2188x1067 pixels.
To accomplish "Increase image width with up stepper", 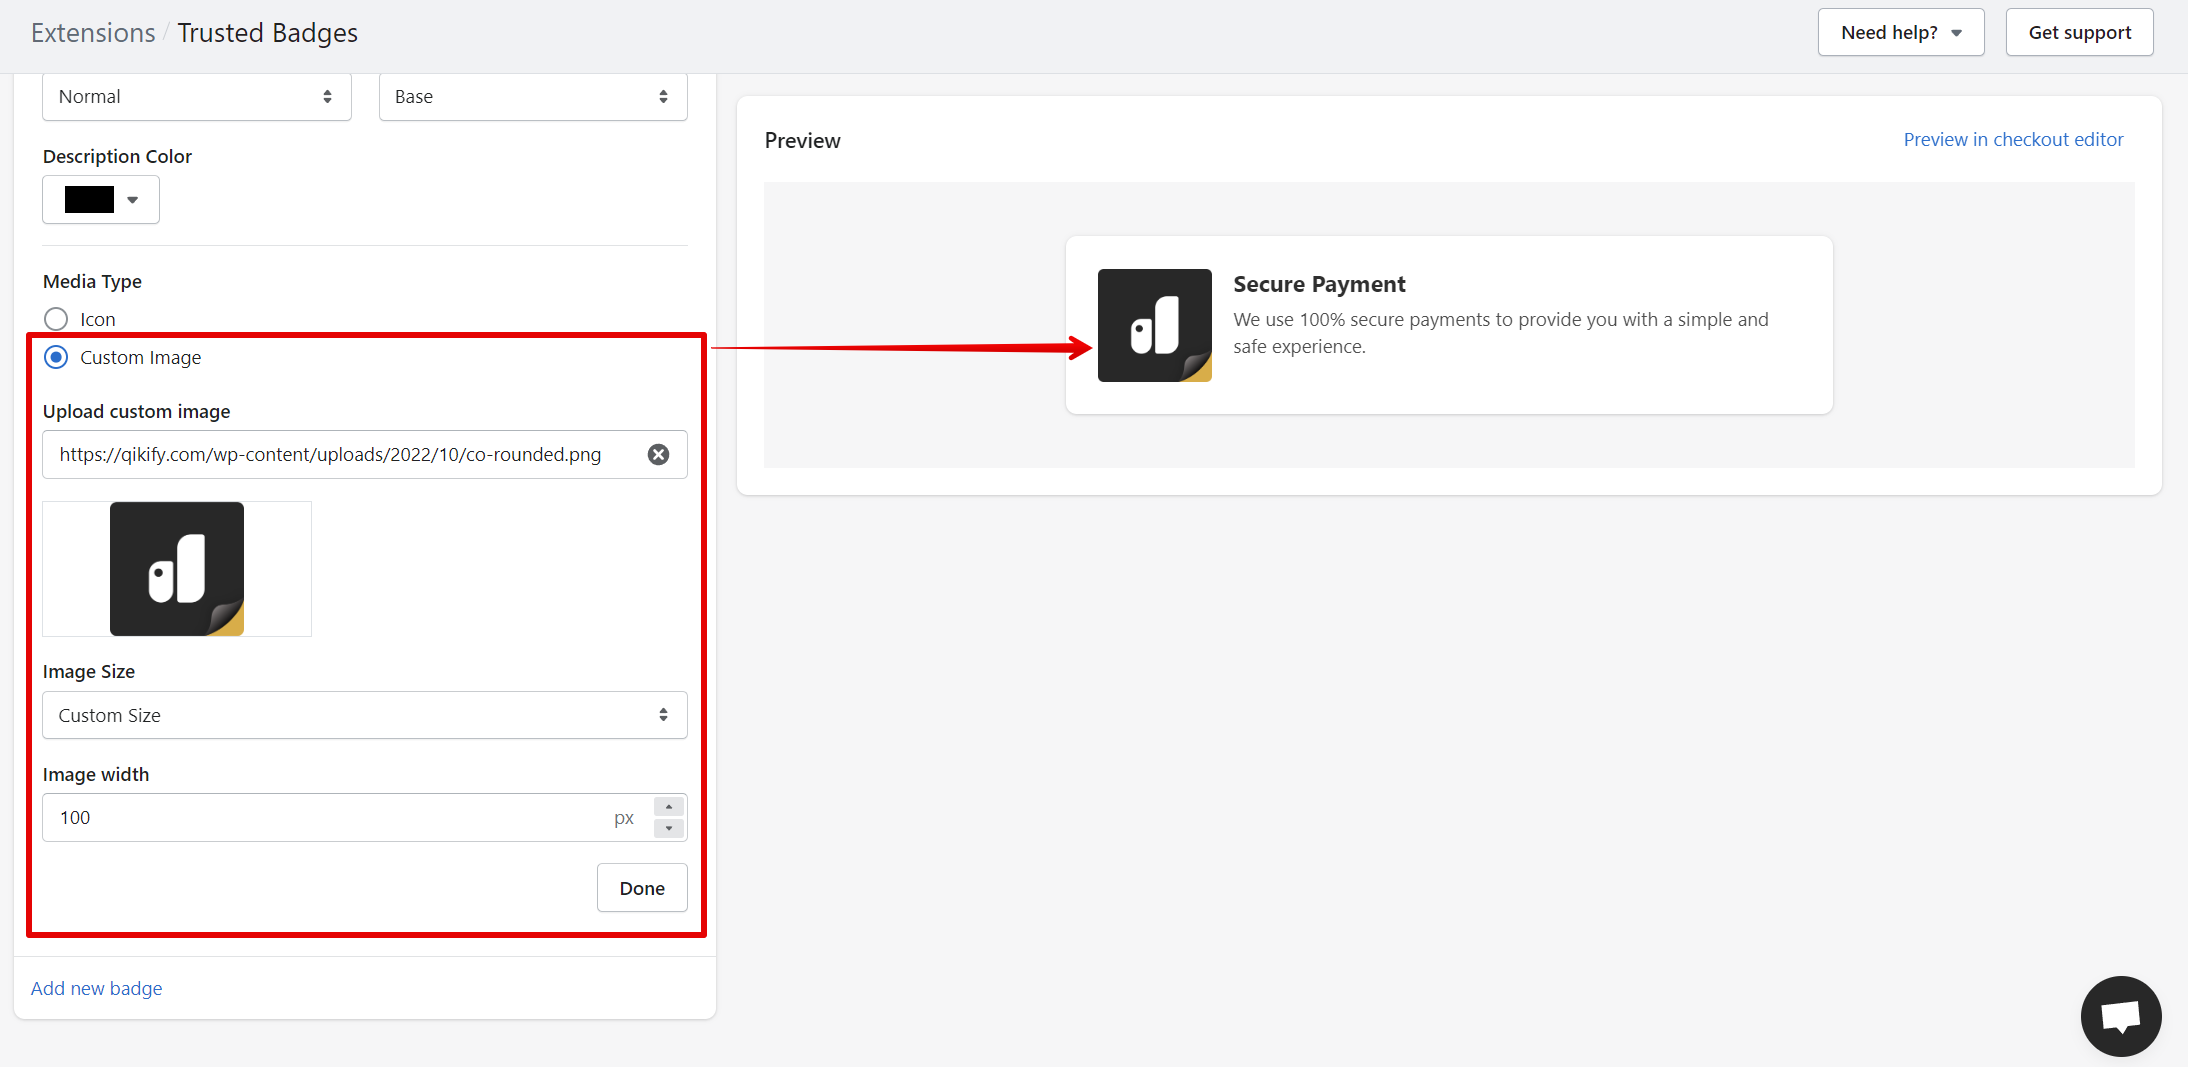I will pos(669,807).
